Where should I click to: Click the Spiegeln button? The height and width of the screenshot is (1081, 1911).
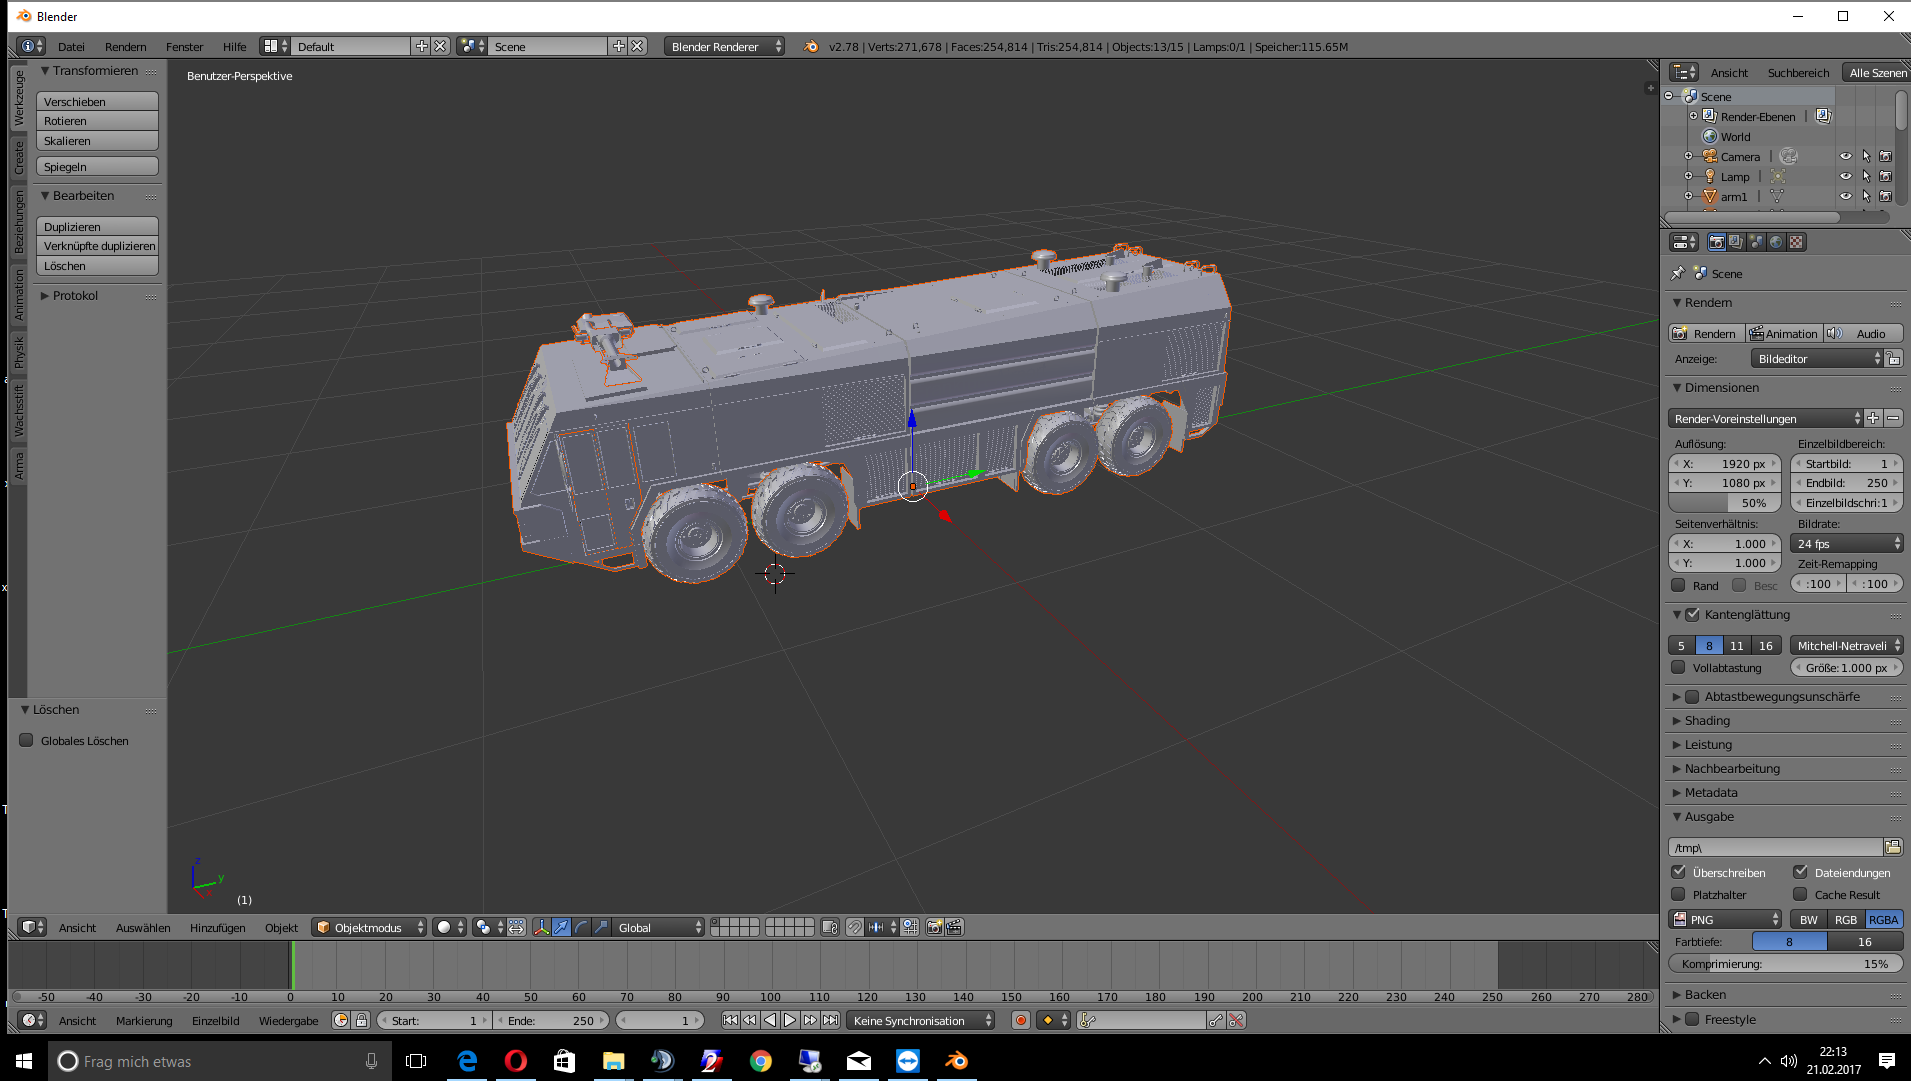click(x=98, y=167)
